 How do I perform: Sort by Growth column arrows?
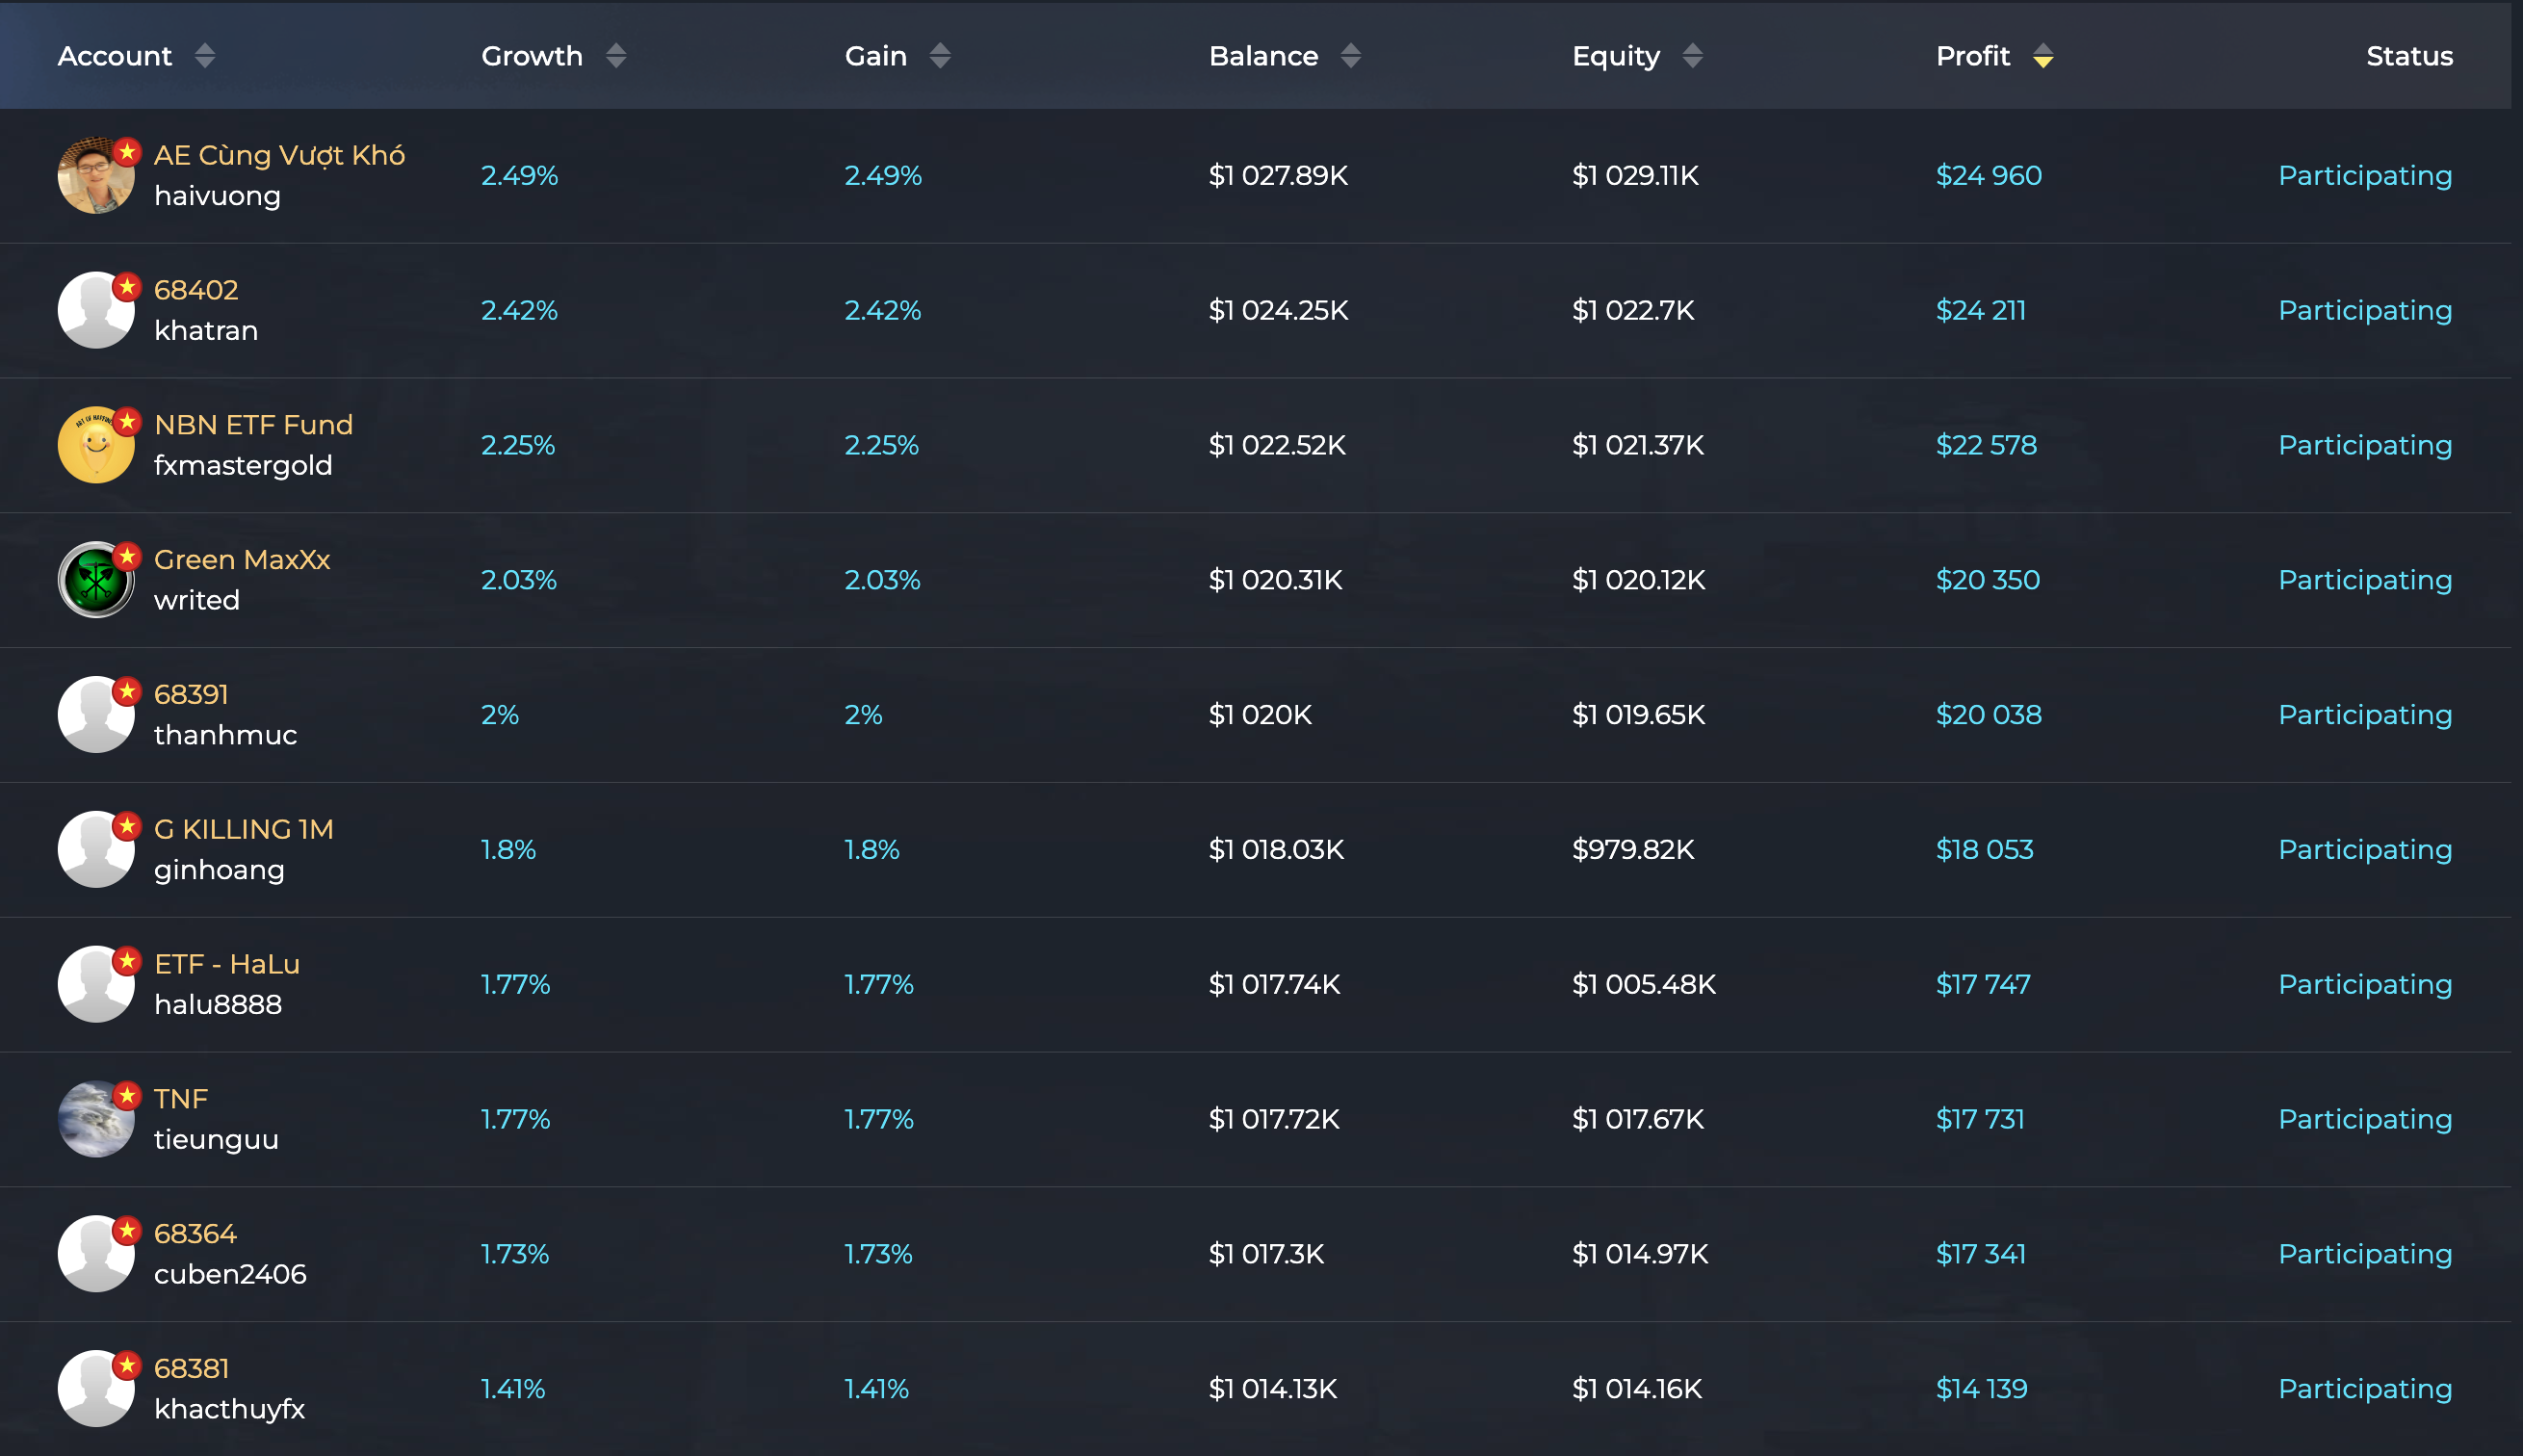pyautogui.click(x=616, y=56)
